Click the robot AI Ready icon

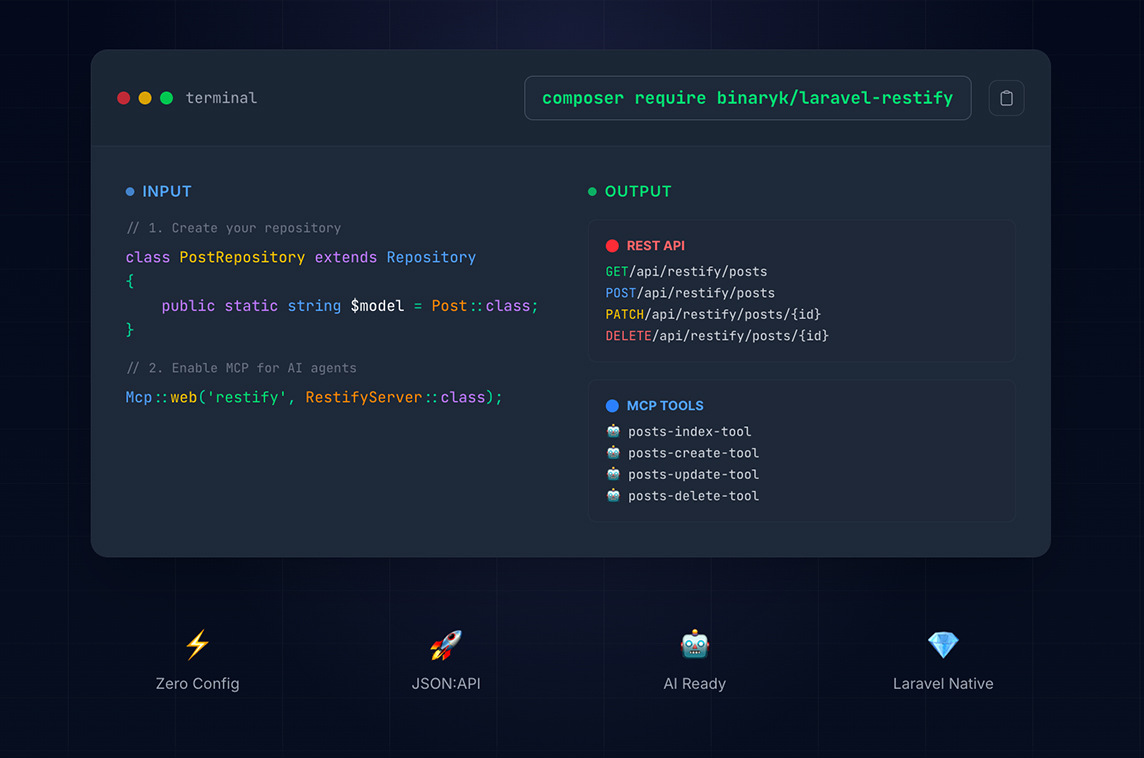pos(694,644)
